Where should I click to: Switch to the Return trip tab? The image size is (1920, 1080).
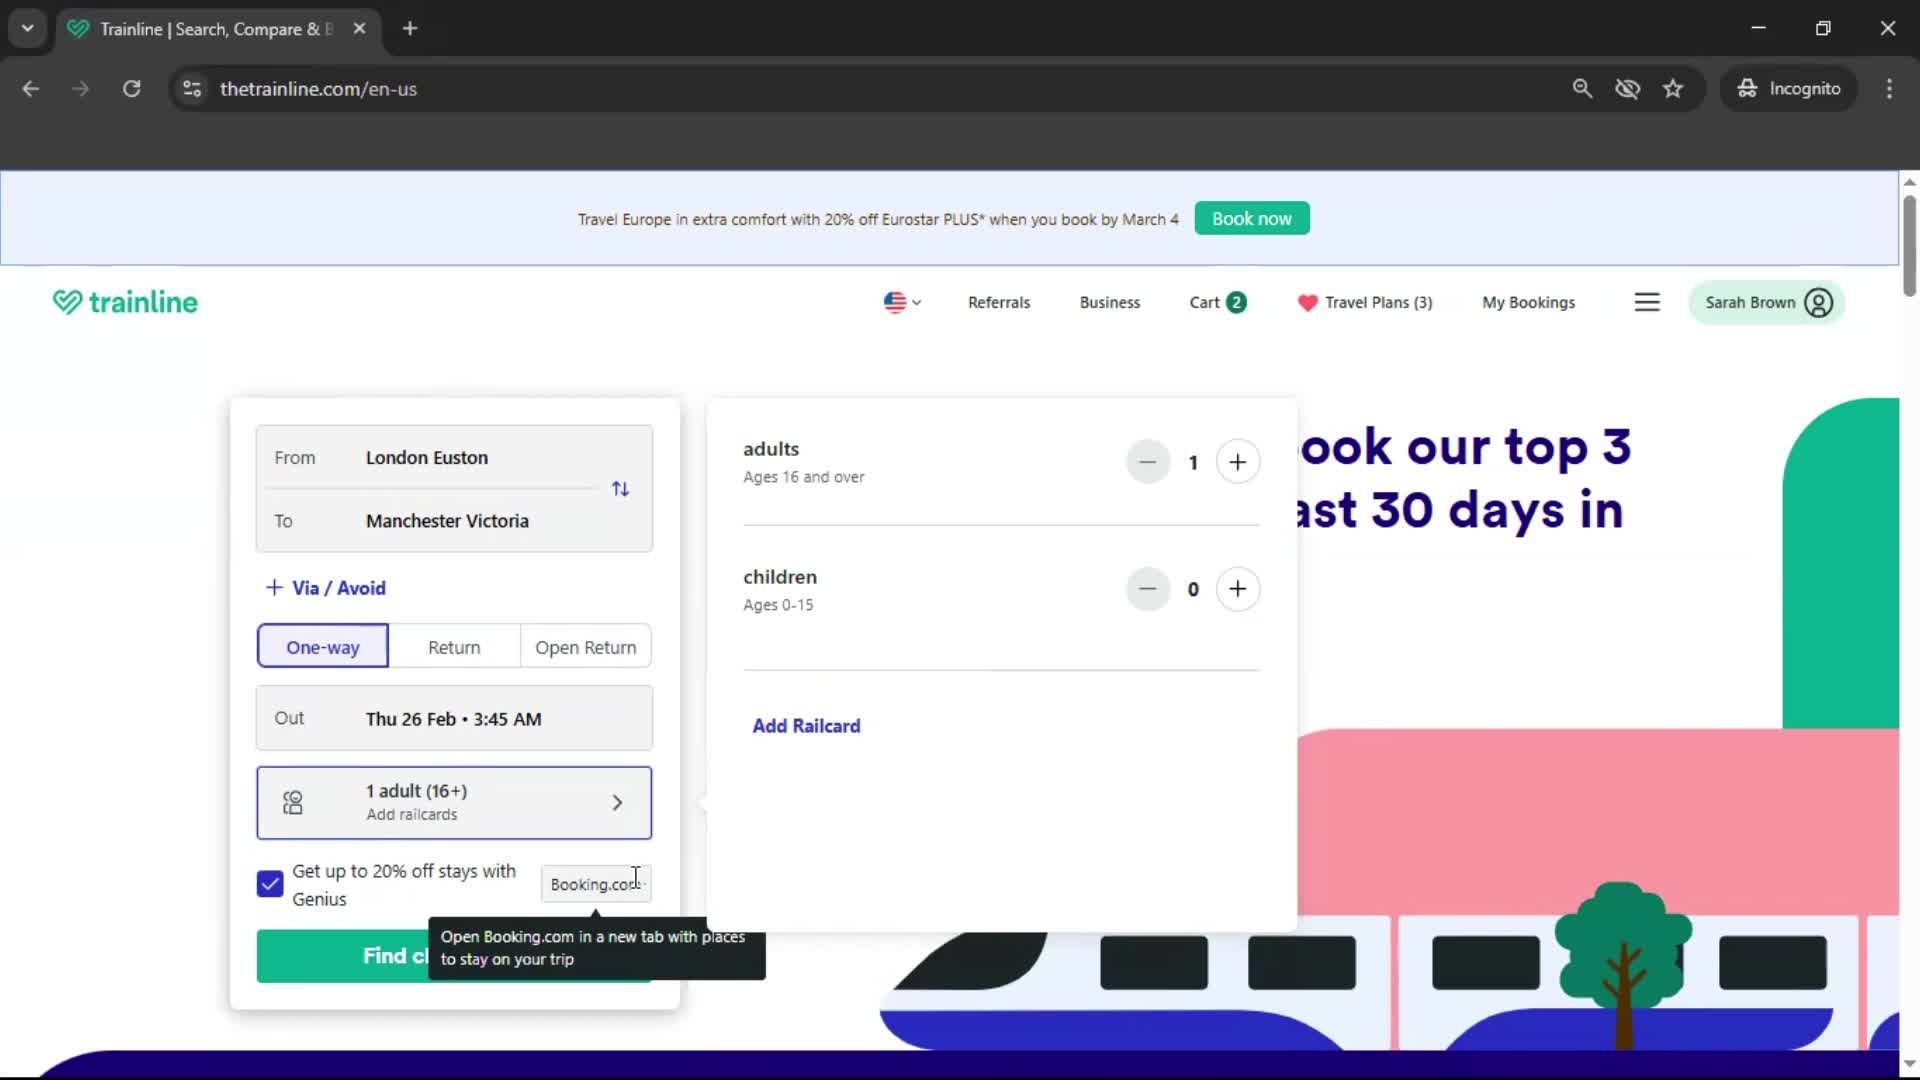pos(454,646)
